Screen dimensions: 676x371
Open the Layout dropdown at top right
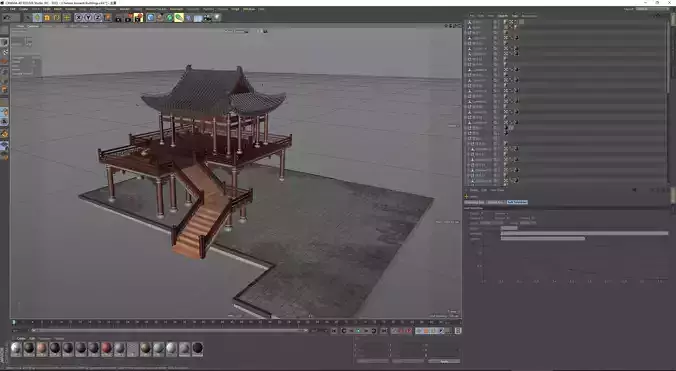click(653, 9)
